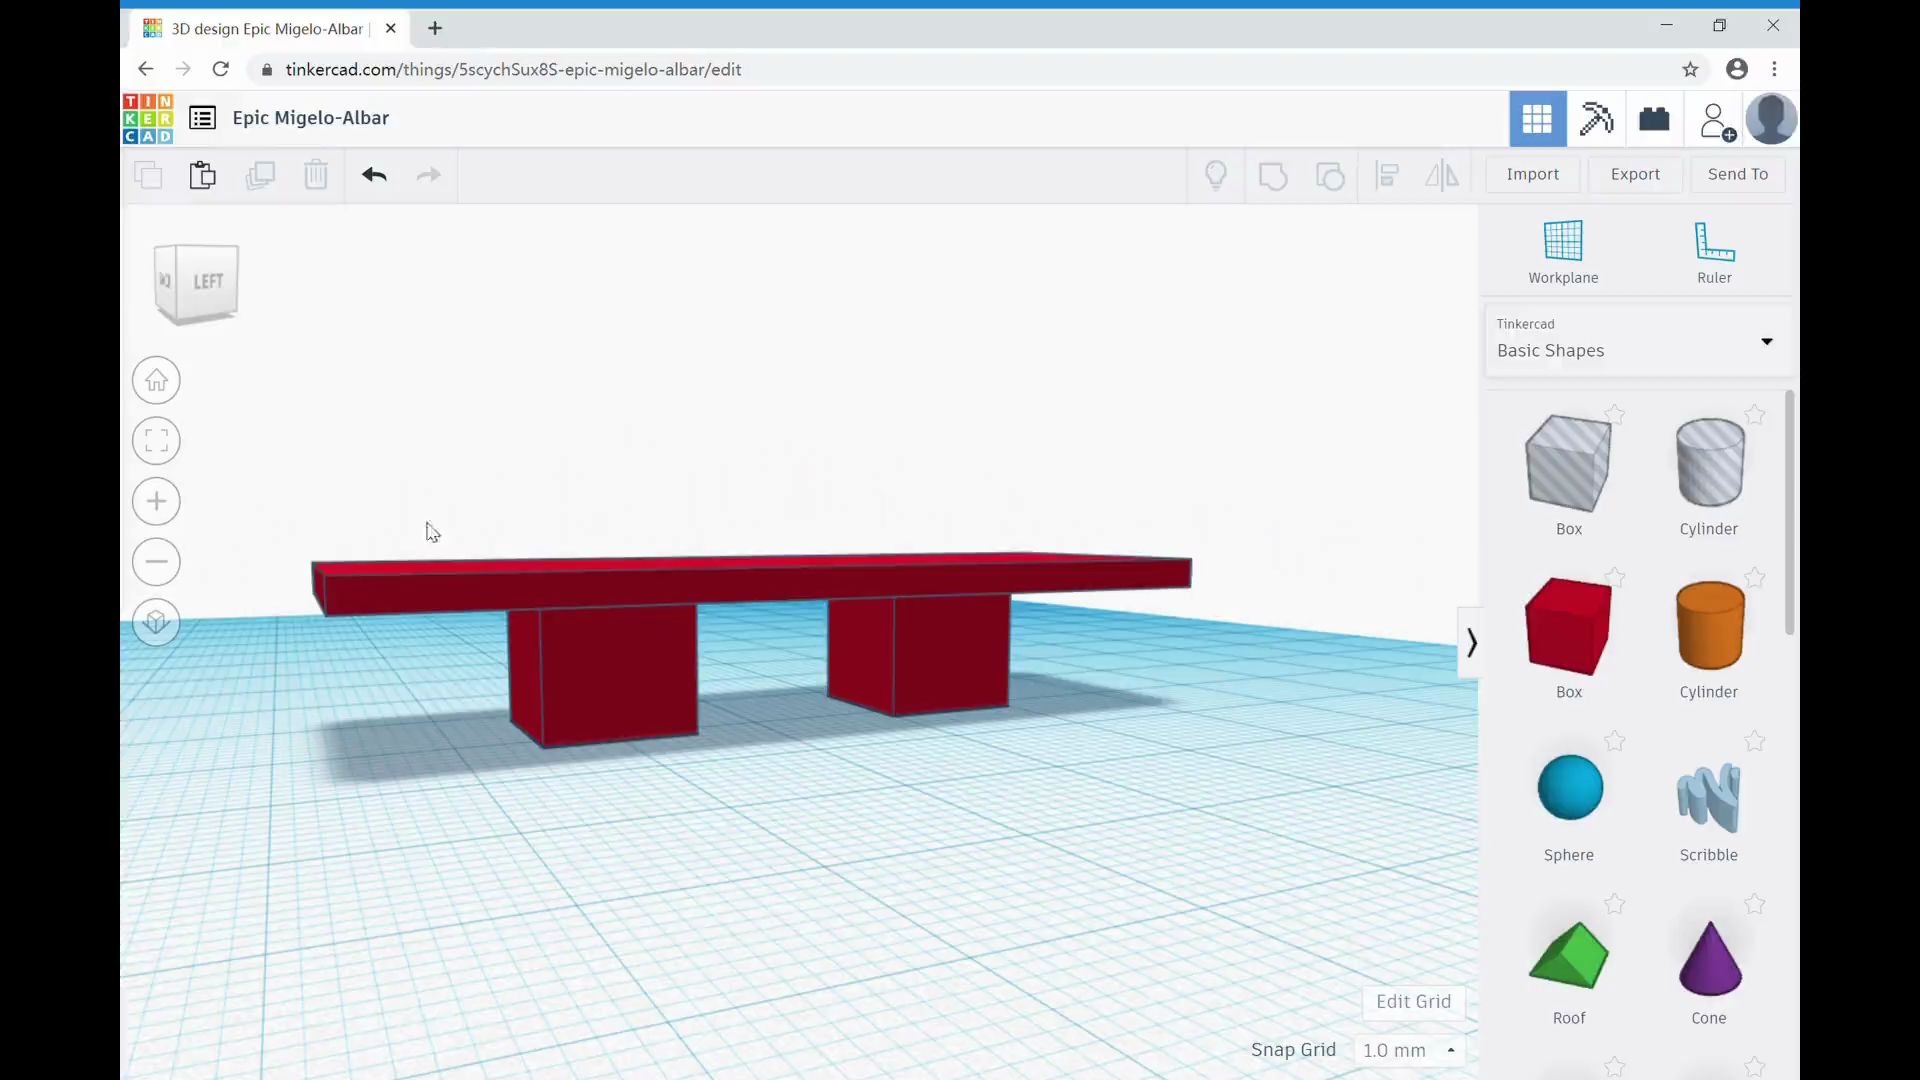Favorite the Scribble star
This screenshot has height=1080, width=1920.
pos(1754,740)
